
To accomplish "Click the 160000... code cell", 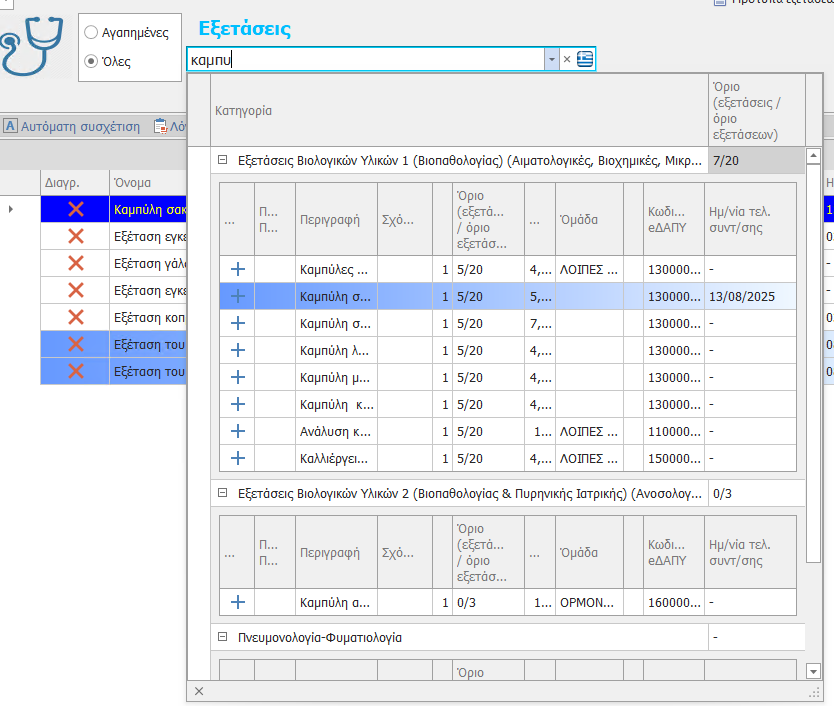I will click(674, 602).
